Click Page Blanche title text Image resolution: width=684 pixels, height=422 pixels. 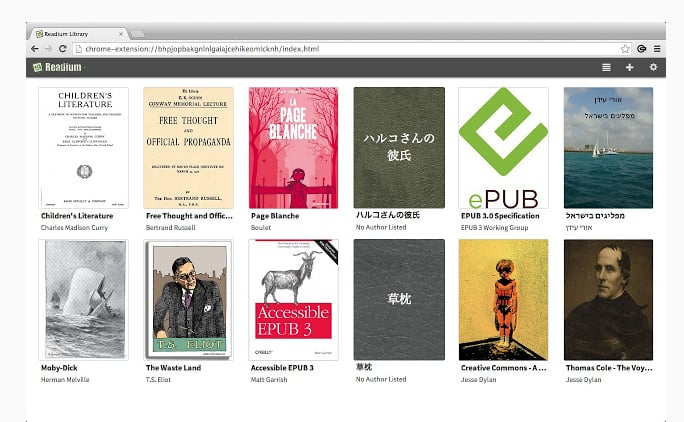275,216
